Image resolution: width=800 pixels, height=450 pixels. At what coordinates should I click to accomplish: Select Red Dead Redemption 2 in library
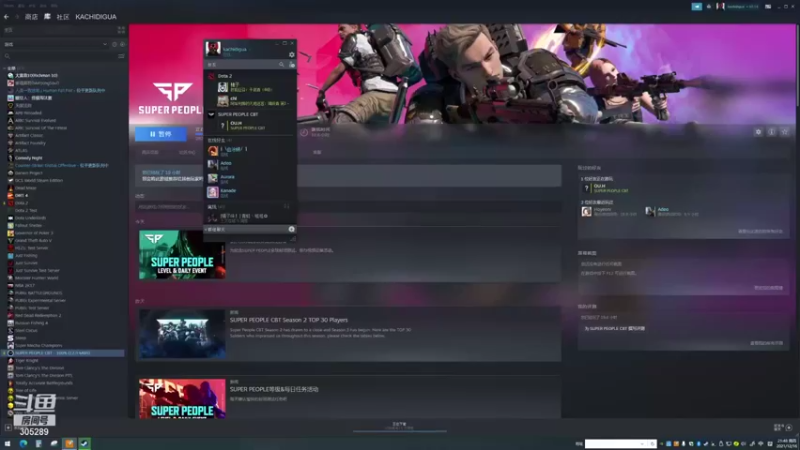click(38, 315)
